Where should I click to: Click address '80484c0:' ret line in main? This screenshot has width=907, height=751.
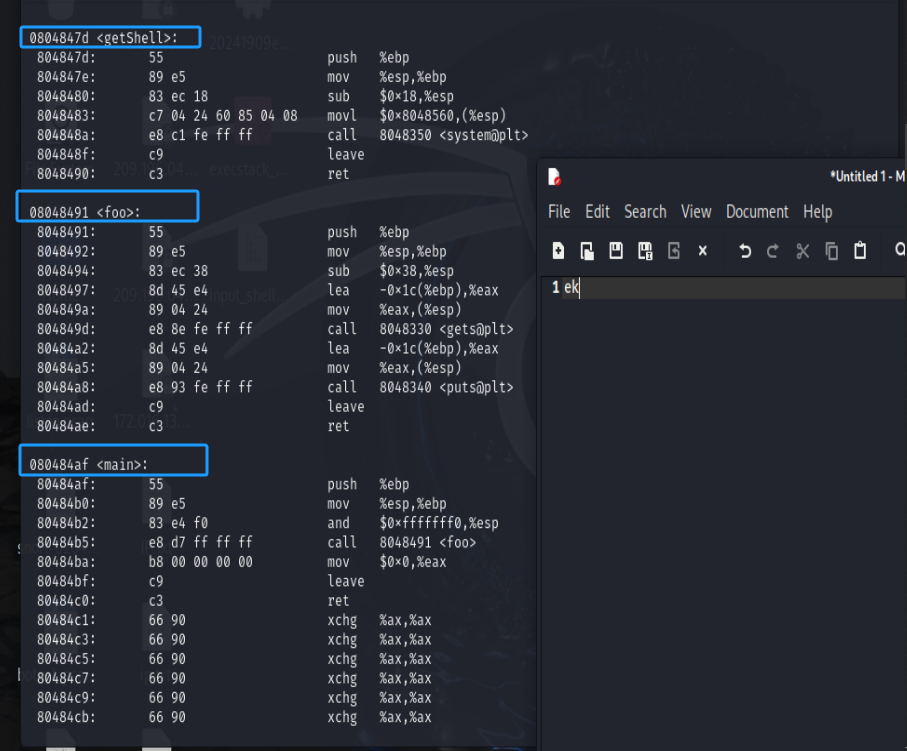click(x=66, y=601)
